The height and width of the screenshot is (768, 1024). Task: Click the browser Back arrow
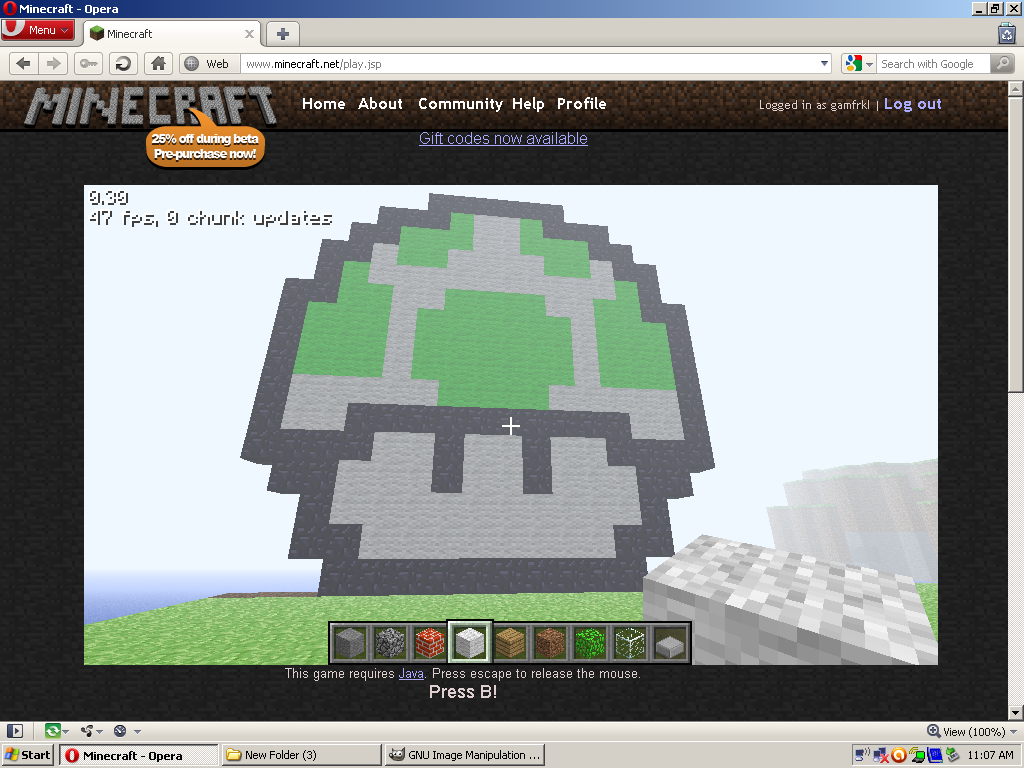coord(23,63)
